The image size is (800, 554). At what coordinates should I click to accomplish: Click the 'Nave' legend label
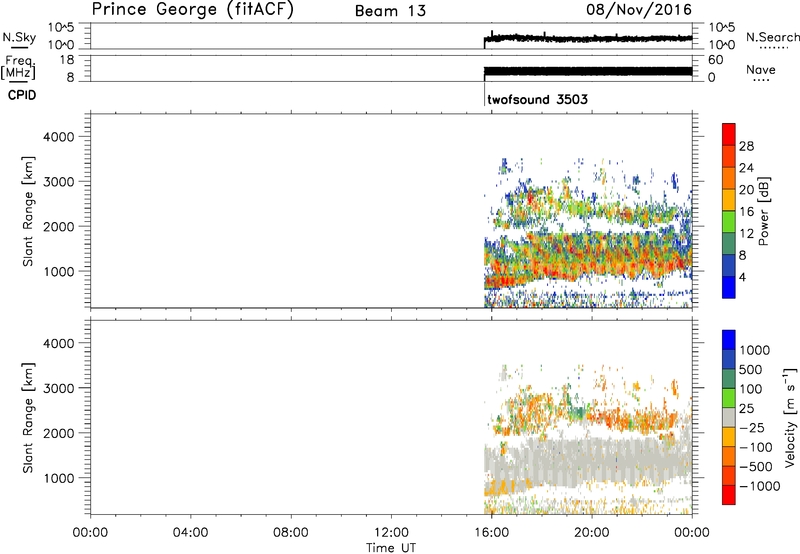760,69
